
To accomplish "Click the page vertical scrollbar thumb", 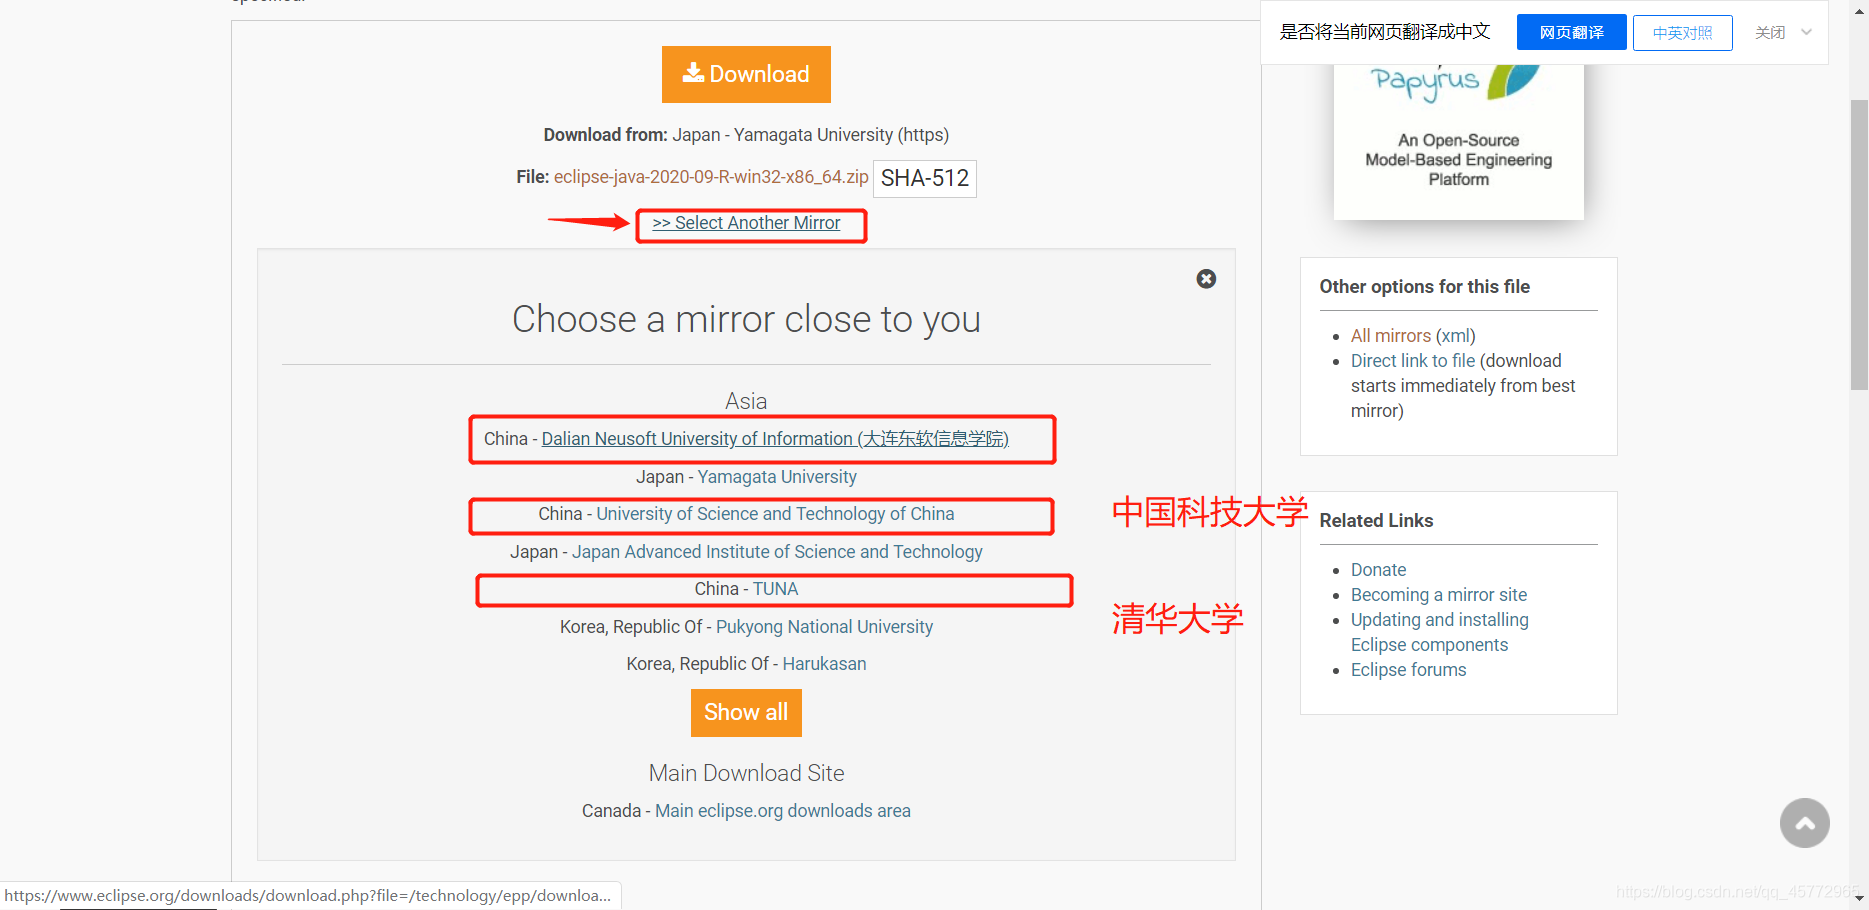I will point(1859,245).
